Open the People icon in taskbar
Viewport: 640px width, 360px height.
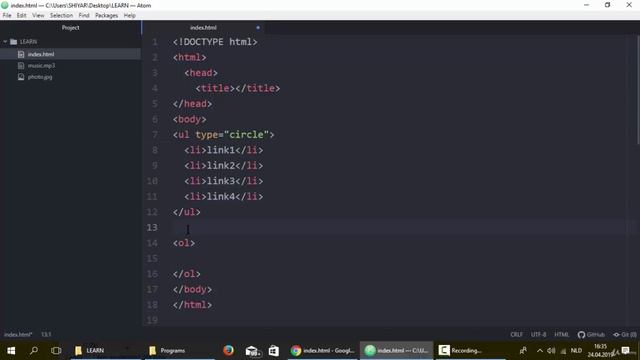click(523, 351)
